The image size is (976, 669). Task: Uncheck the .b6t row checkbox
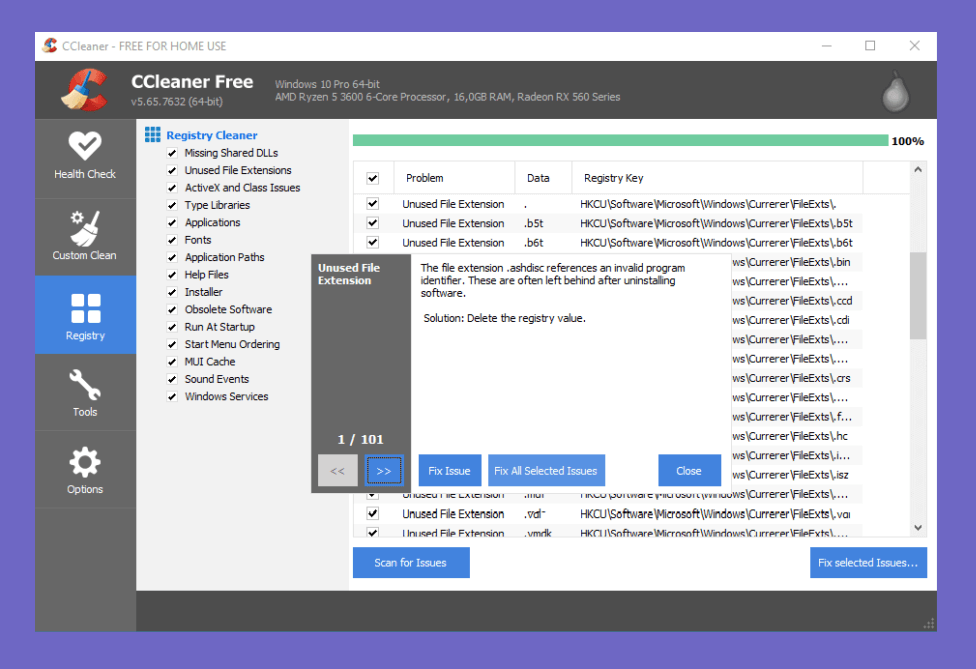pos(373,242)
